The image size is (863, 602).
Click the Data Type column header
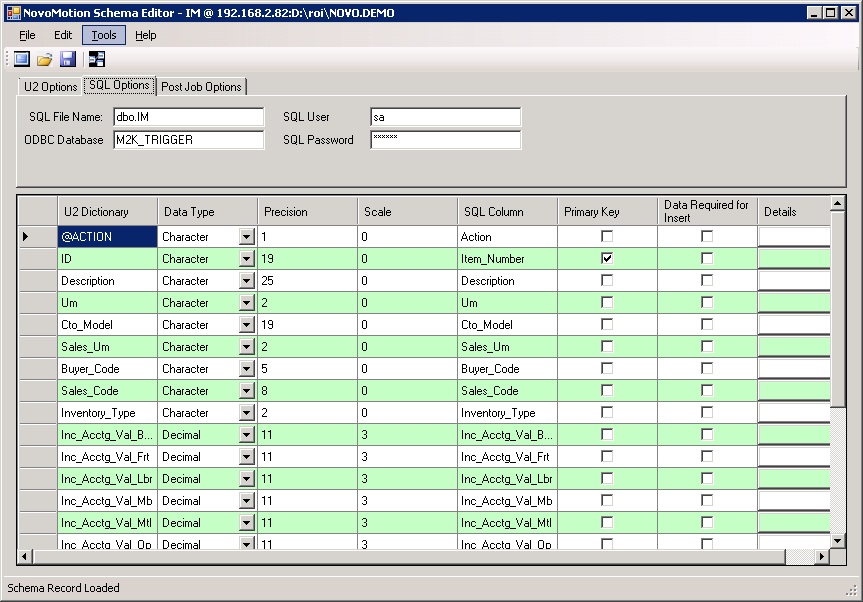tap(207, 212)
